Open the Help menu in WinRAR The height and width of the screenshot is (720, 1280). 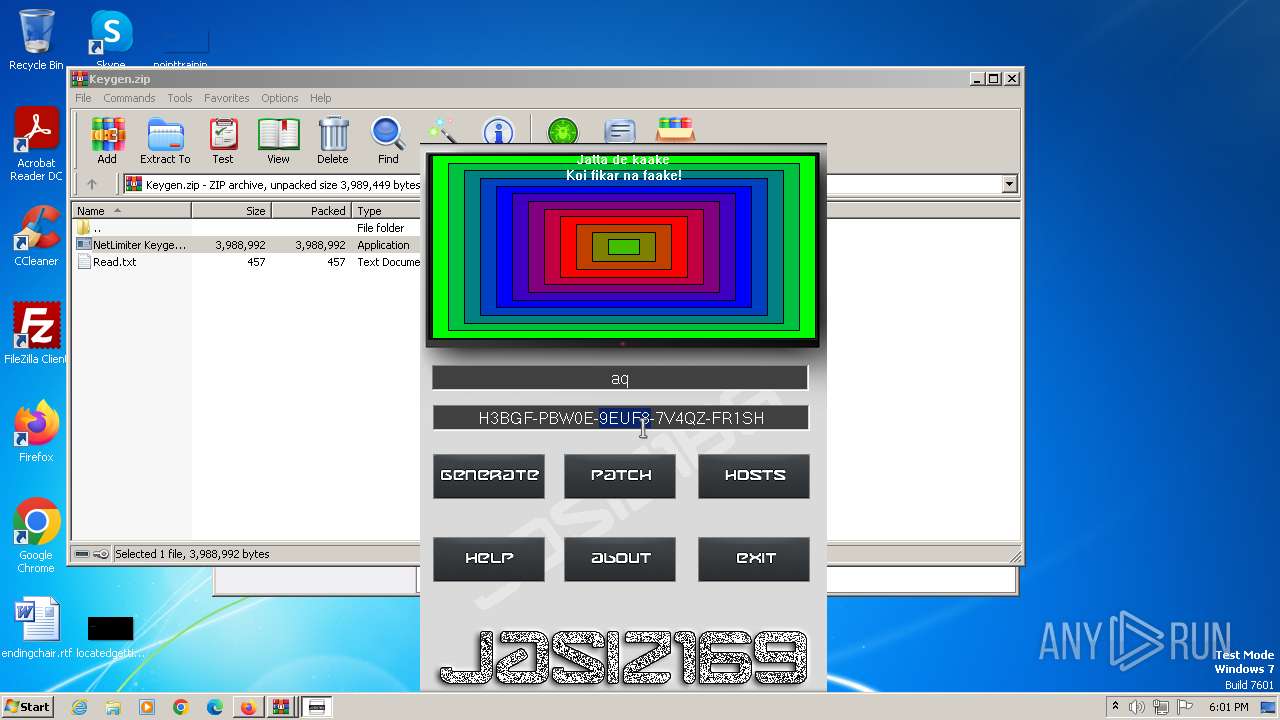pos(320,98)
